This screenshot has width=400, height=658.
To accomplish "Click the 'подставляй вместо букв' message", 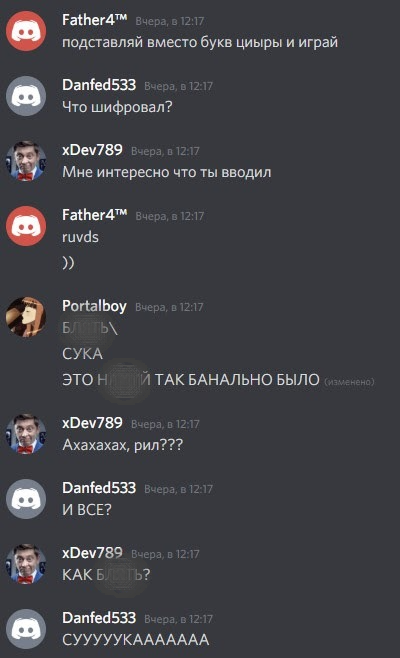I will [x=200, y=42].
